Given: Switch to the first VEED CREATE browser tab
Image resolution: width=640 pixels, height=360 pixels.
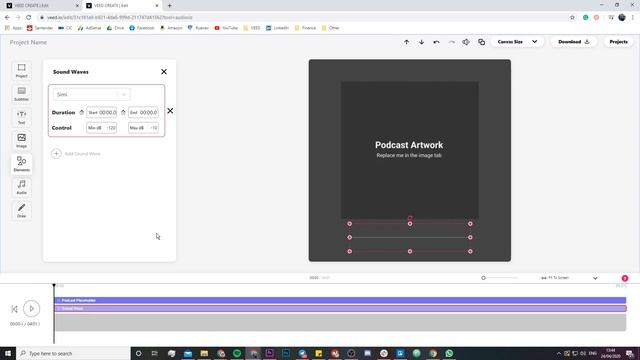Looking at the screenshot, I should point(41,6).
